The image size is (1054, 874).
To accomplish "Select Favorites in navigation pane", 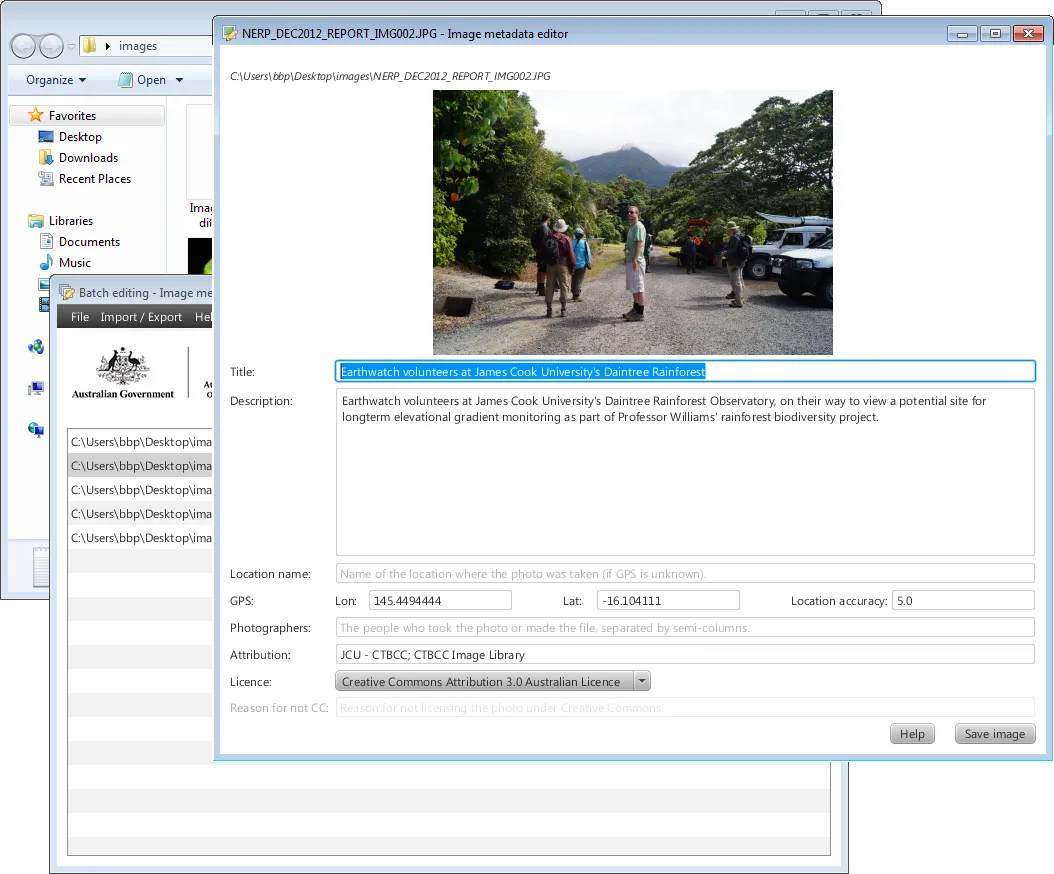I will click(87, 116).
